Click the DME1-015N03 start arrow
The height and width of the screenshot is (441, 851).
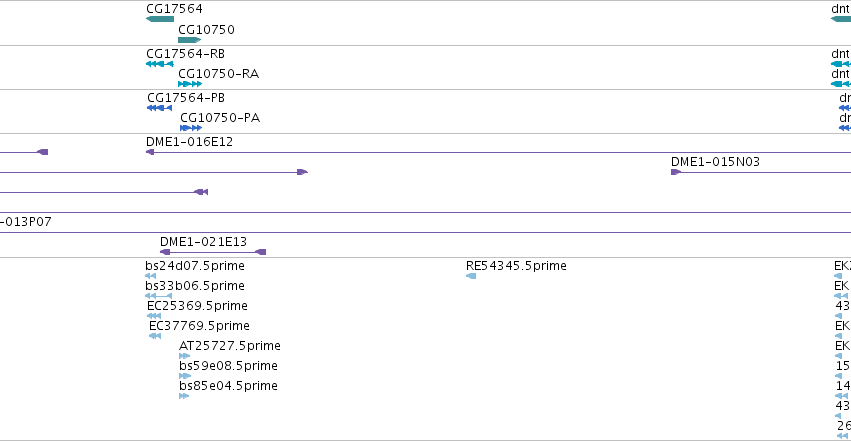click(676, 172)
